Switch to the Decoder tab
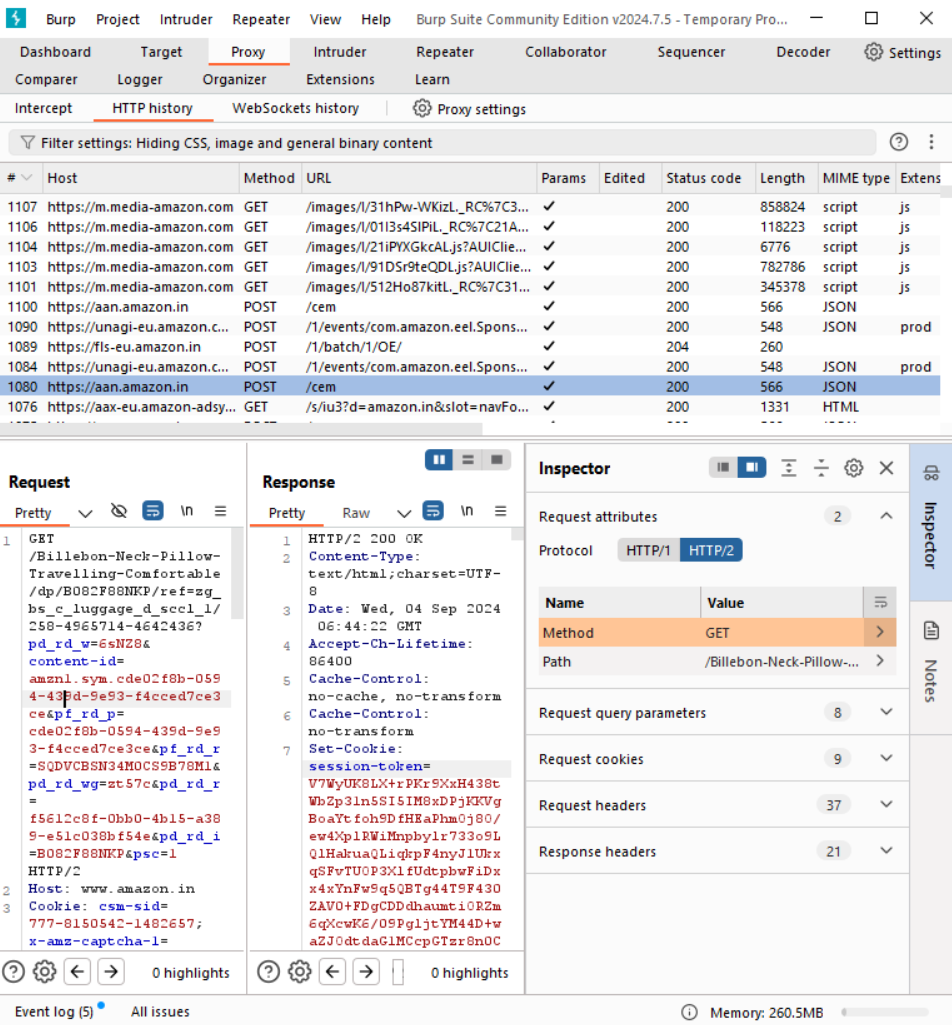 tap(803, 52)
